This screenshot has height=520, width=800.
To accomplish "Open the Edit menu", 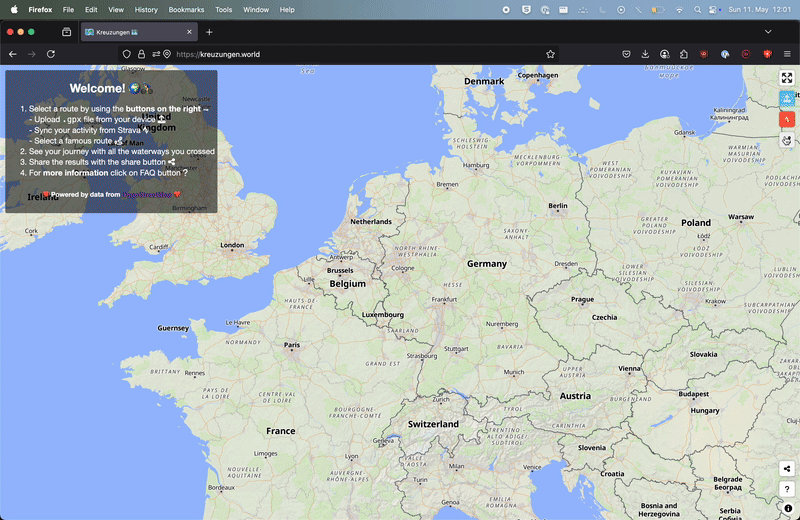I will point(91,10).
